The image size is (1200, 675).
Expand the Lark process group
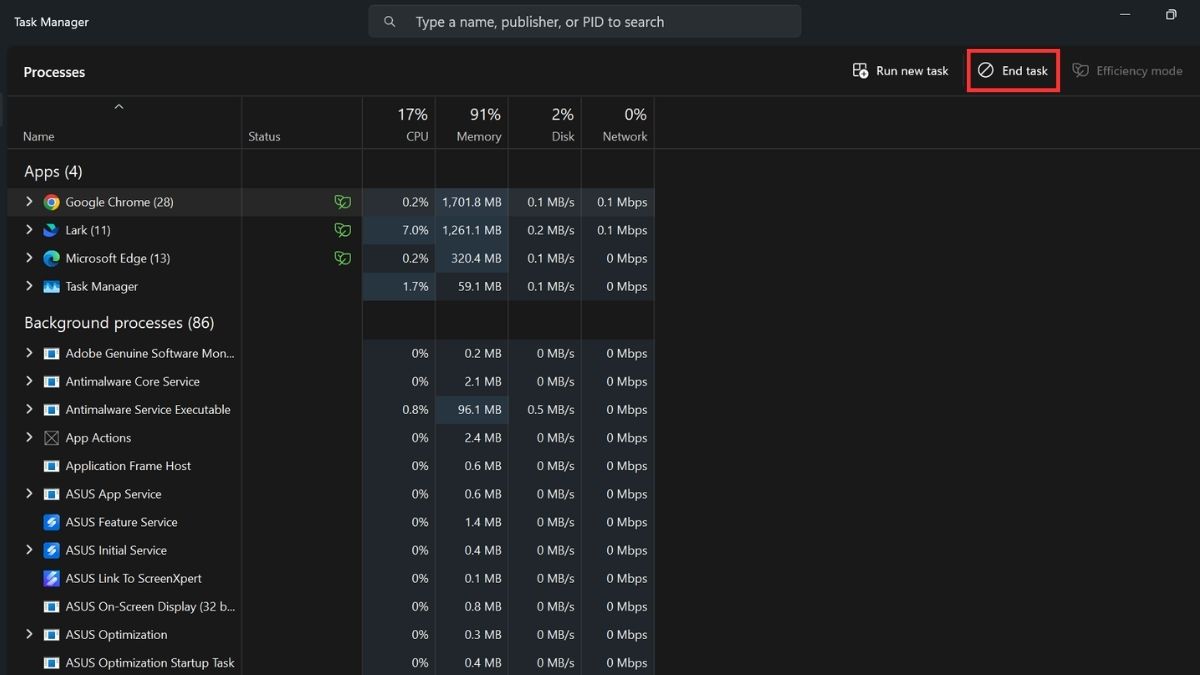29,230
